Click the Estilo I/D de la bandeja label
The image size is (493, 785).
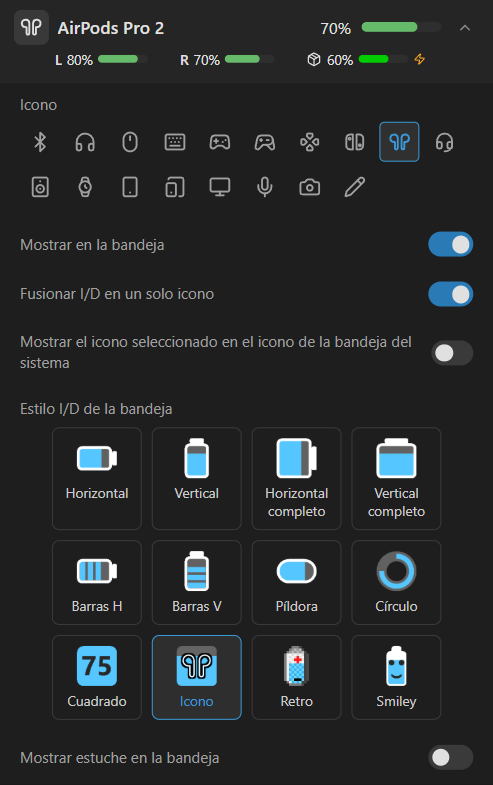click(x=96, y=409)
